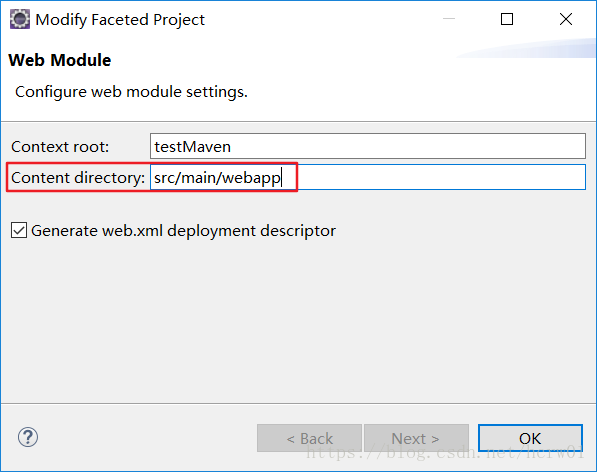The height and width of the screenshot is (472, 597).
Task: Close the Modify Faceted Project dialog
Action: pyautogui.click(x=566, y=19)
